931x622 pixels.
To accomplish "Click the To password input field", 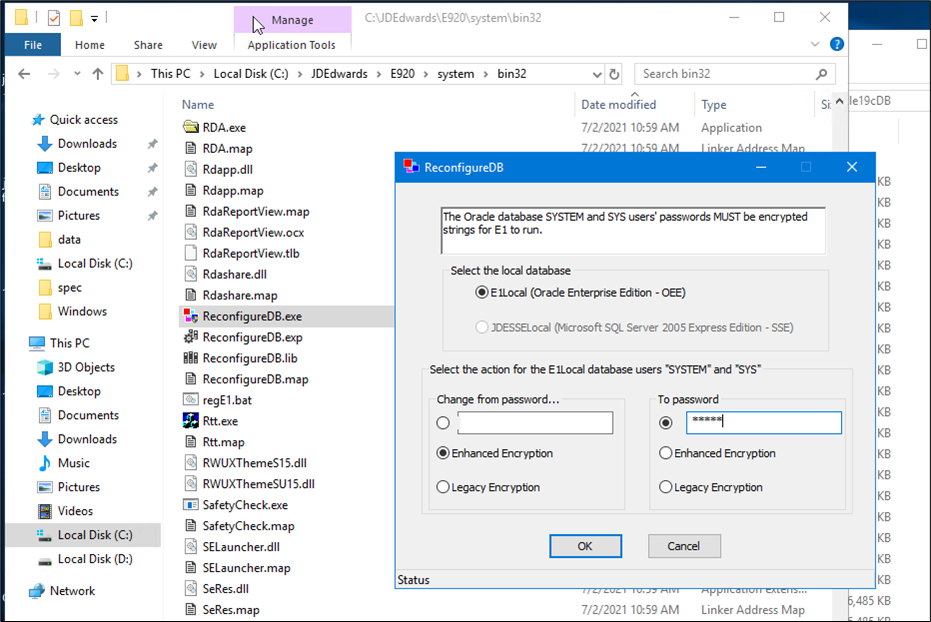I will (764, 423).
